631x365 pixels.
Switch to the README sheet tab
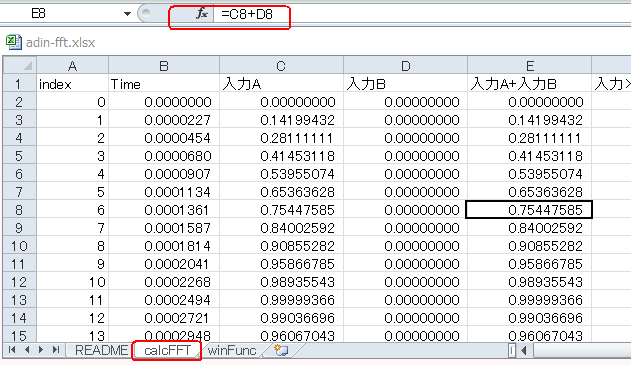[x=101, y=350]
